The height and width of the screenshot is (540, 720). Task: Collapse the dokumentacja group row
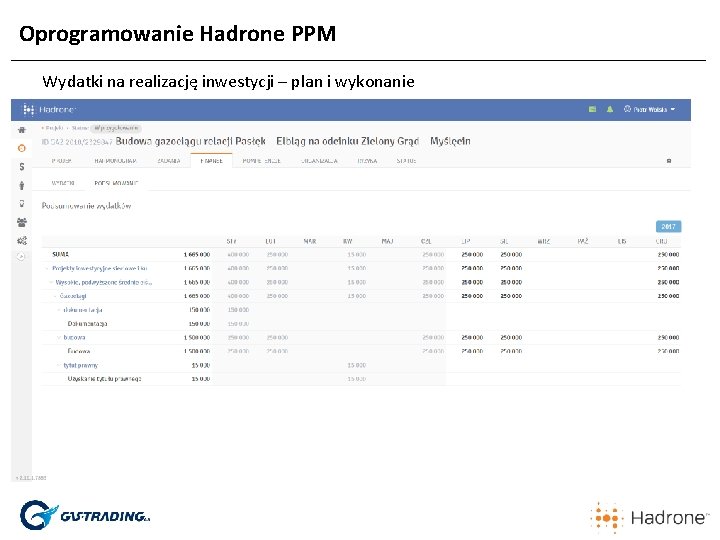click(x=58, y=310)
